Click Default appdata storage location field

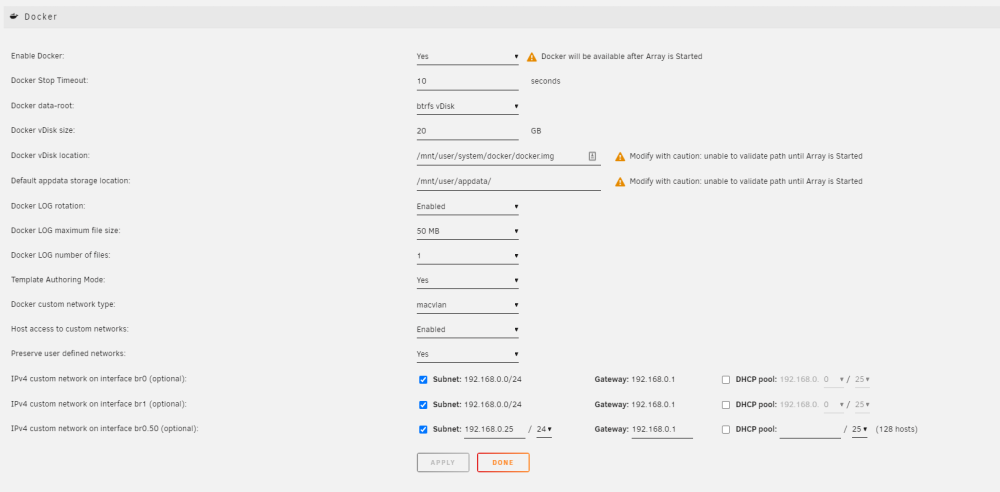click(508, 181)
